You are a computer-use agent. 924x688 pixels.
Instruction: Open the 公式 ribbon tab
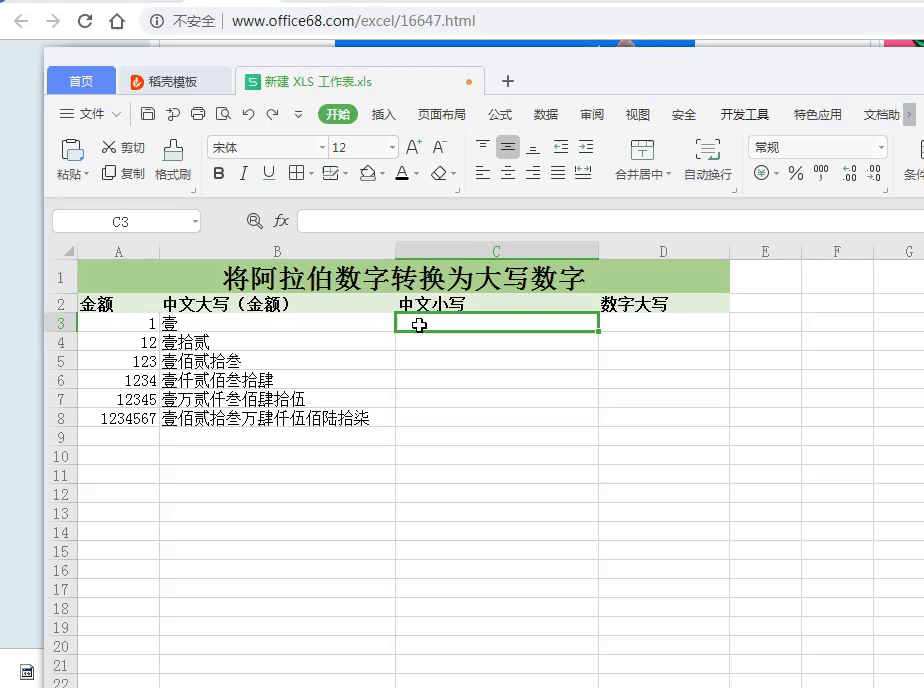[500, 114]
